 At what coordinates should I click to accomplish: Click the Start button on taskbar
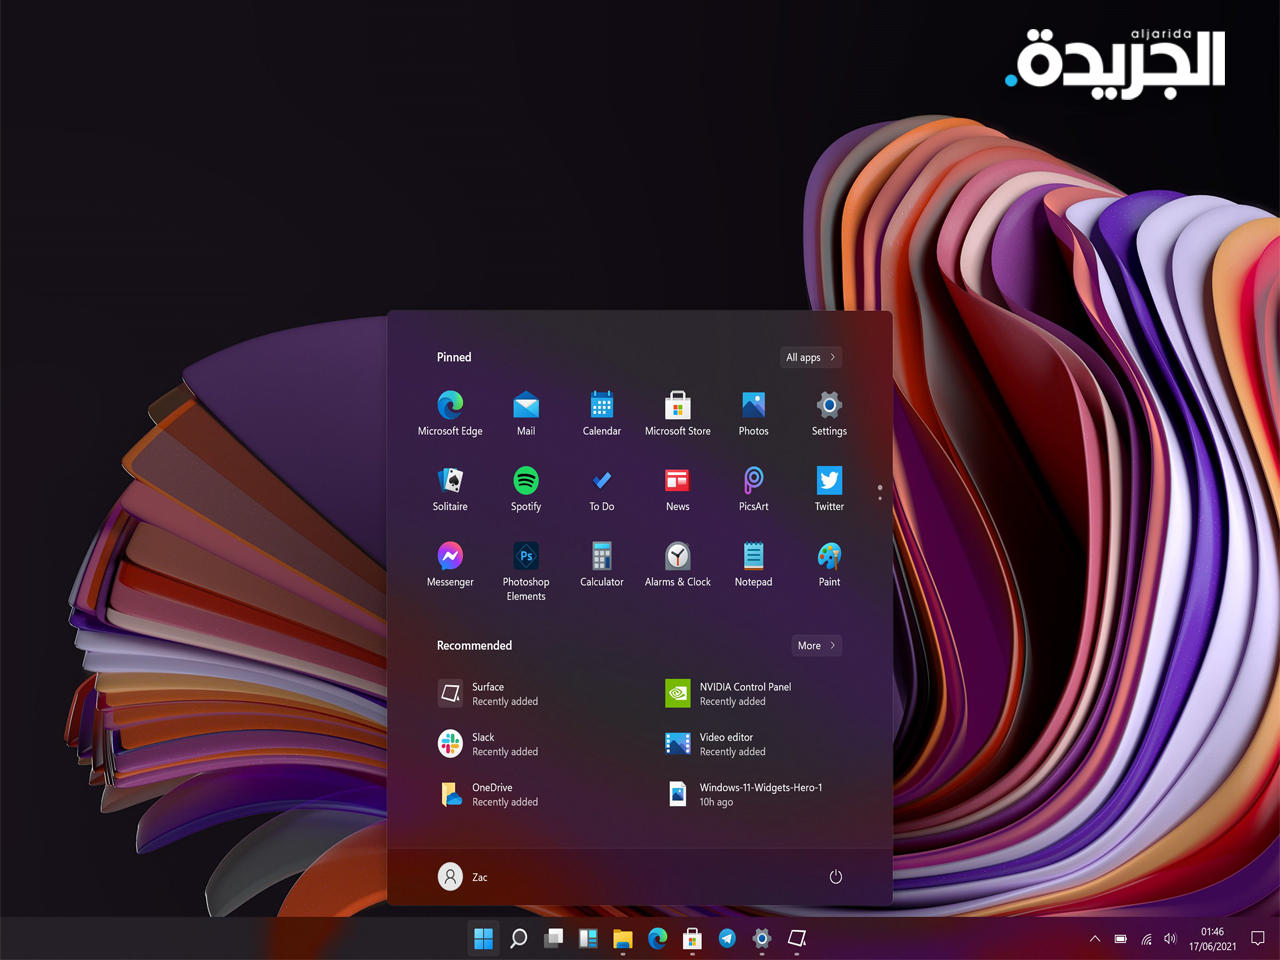pyautogui.click(x=483, y=938)
